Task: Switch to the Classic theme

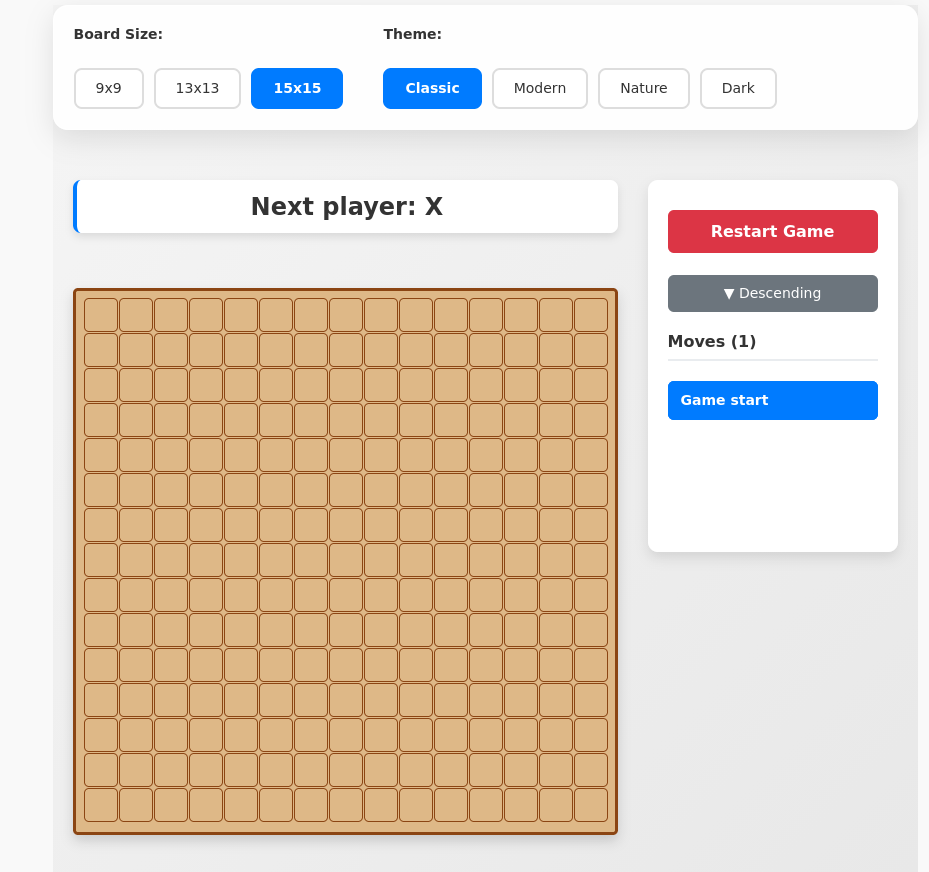Action: (432, 88)
